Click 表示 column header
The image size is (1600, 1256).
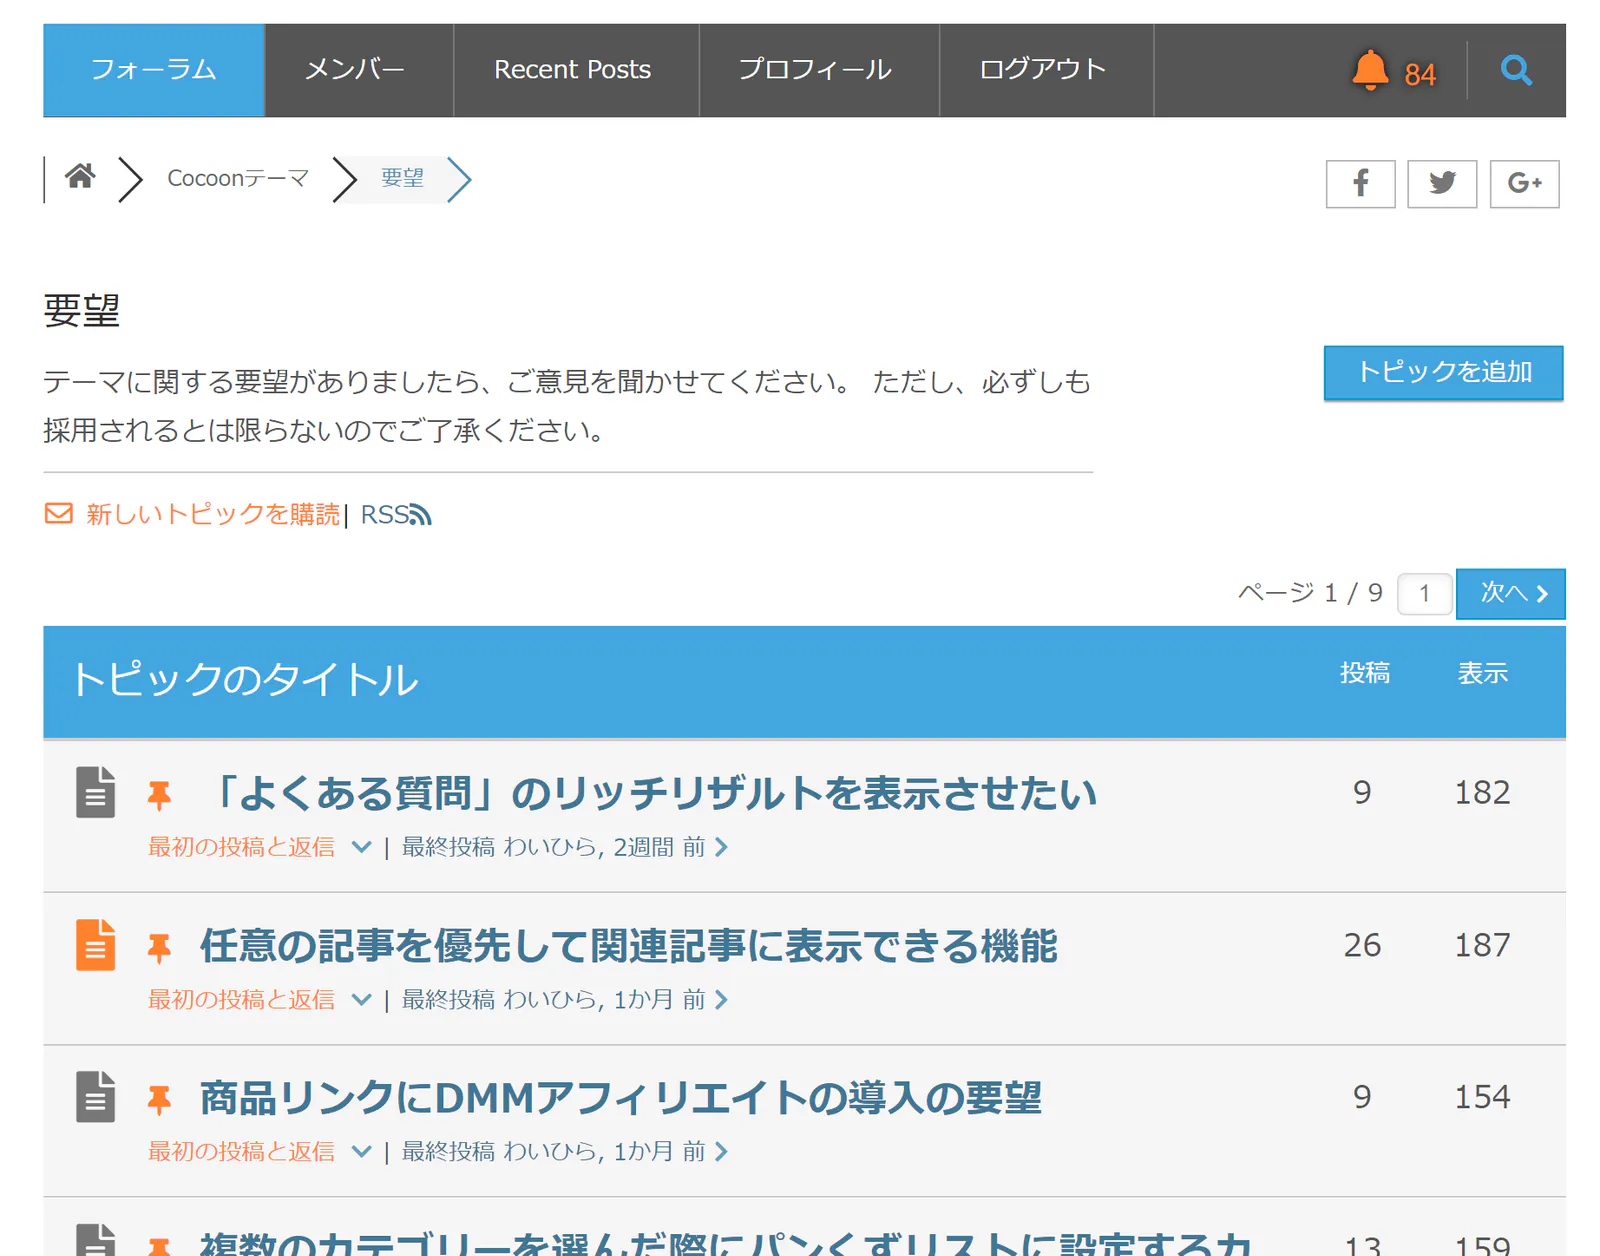1482,673
